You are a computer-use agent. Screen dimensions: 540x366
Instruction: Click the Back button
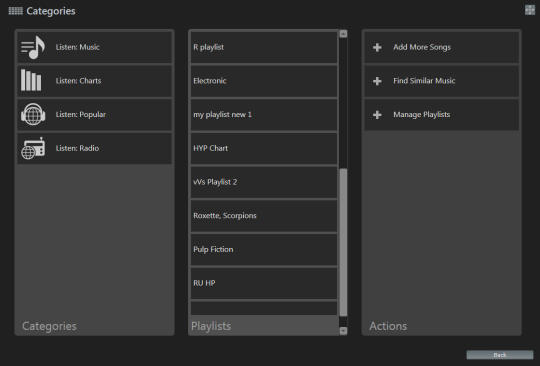pyautogui.click(x=500, y=355)
